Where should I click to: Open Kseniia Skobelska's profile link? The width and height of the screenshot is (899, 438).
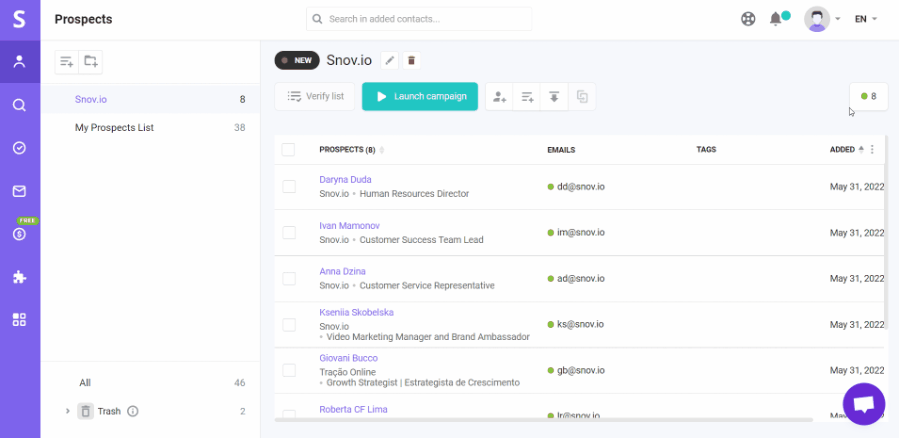tap(356, 312)
